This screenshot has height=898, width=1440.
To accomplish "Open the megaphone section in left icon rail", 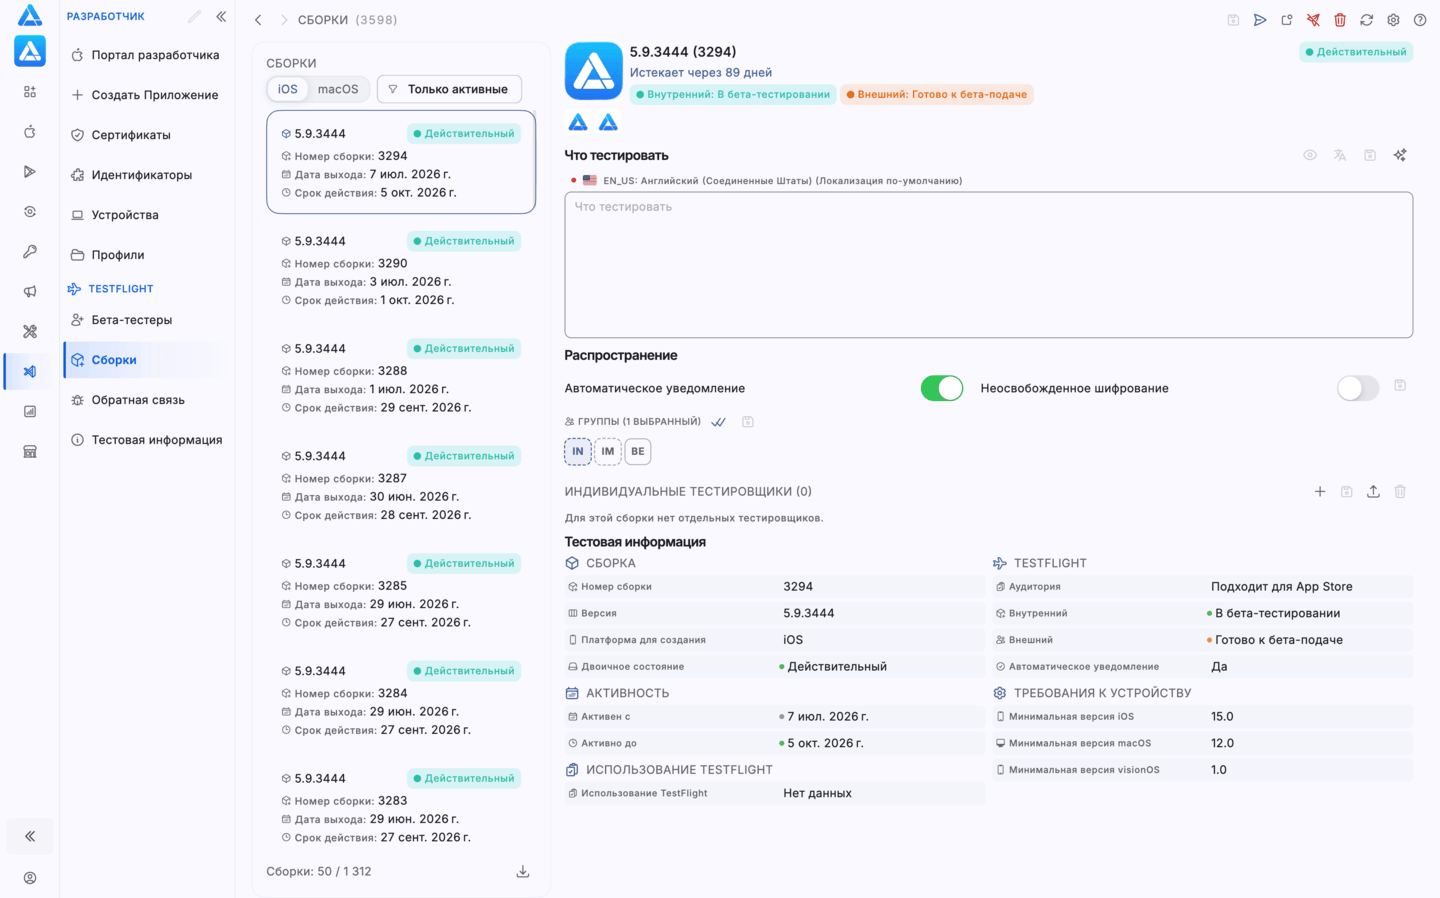I will click(x=30, y=292).
